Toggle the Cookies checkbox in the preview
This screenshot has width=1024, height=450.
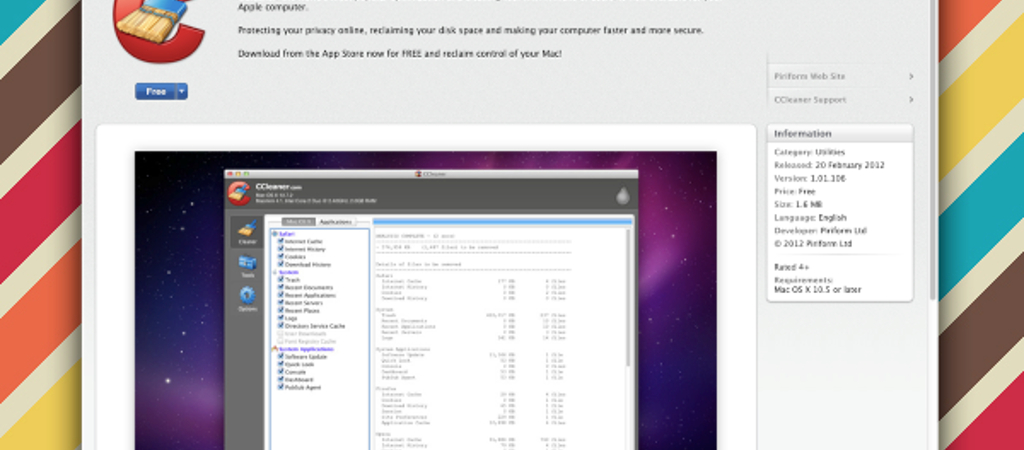pos(281,257)
